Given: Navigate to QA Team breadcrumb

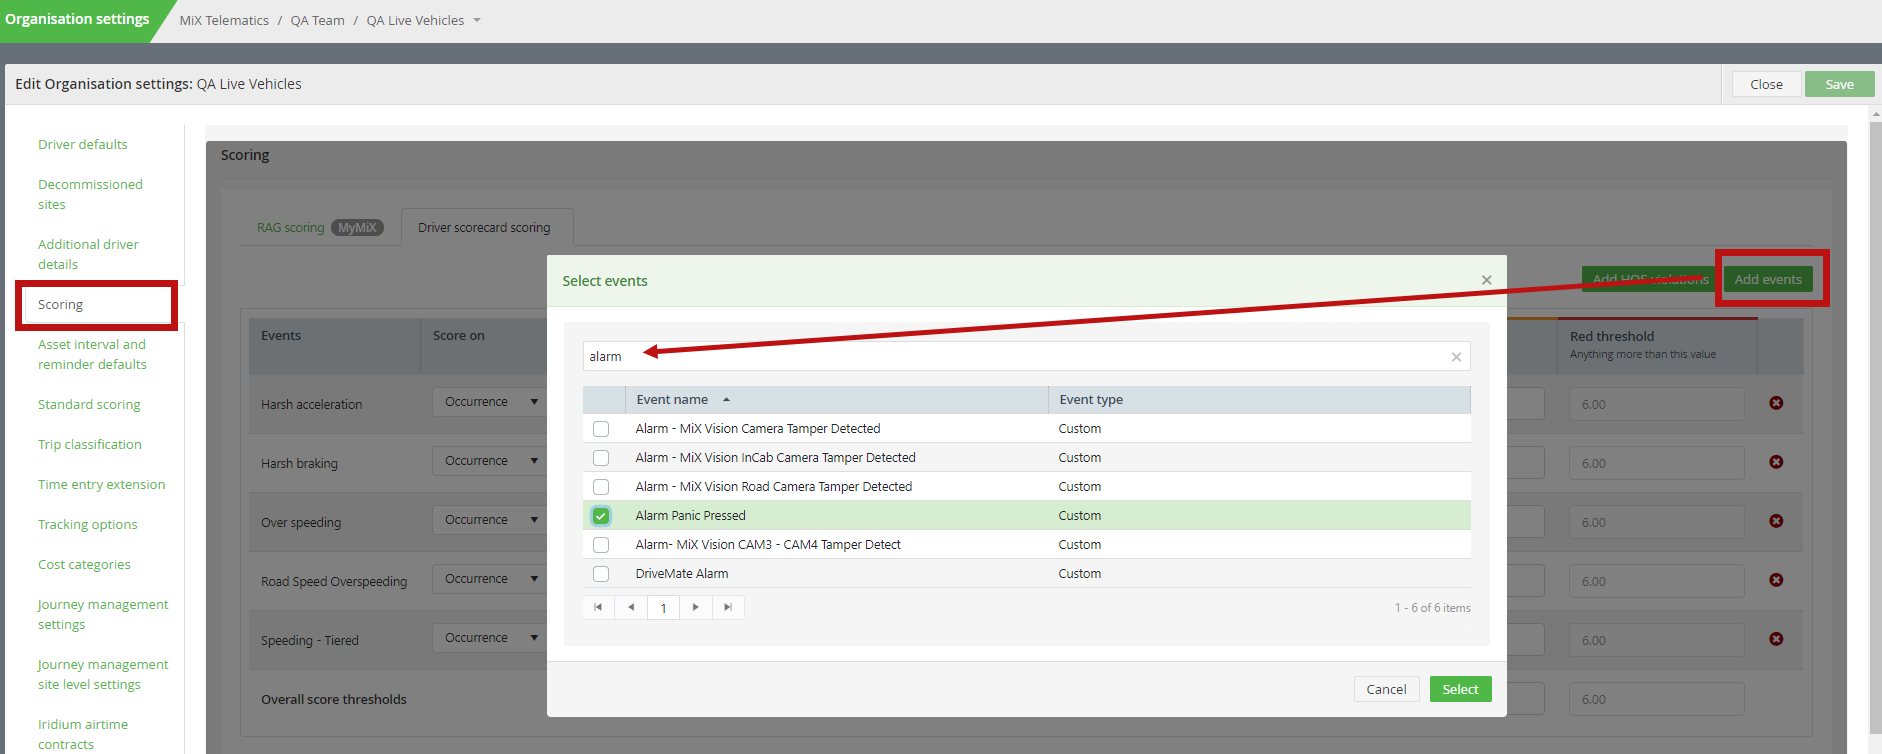Looking at the screenshot, I should (317, 21).
